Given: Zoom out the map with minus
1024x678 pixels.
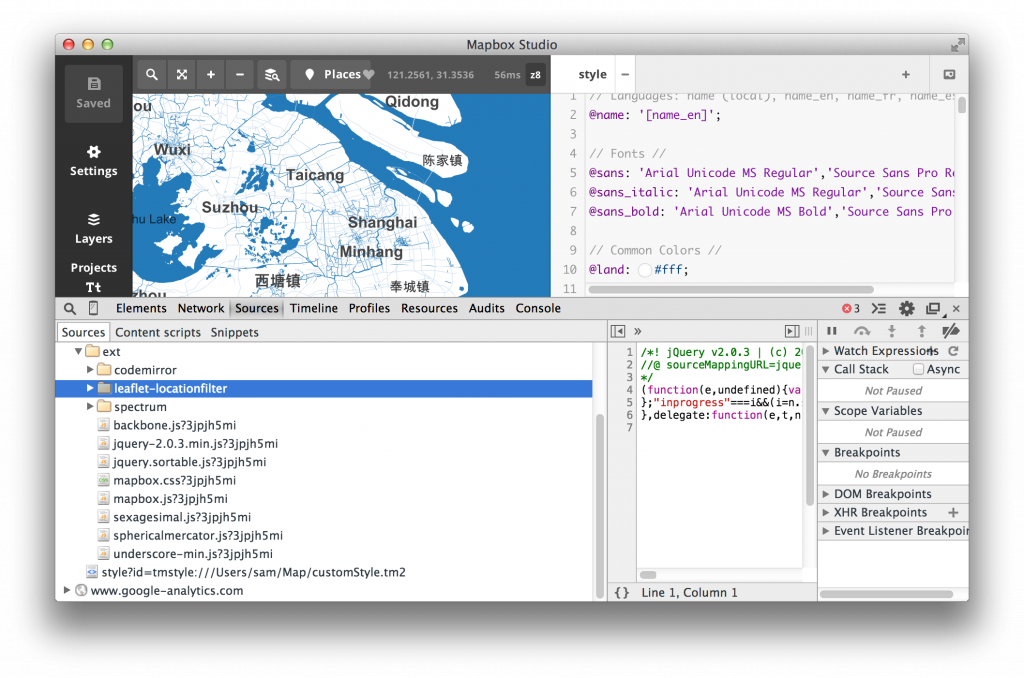Looking at the screenshot, I should tap(240, 74).
